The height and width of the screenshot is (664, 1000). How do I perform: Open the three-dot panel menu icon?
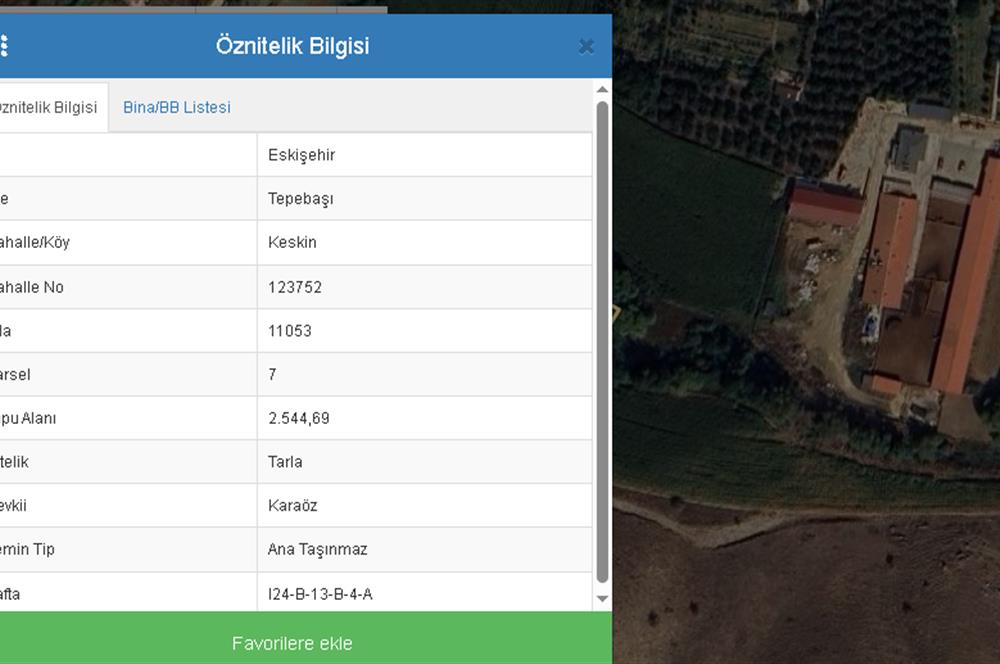click(4, 46)
